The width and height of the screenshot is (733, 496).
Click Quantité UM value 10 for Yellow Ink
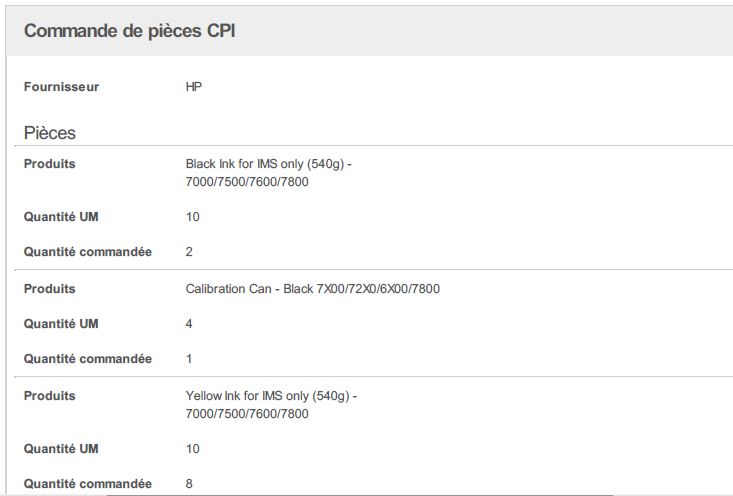[x=193, y=449]
